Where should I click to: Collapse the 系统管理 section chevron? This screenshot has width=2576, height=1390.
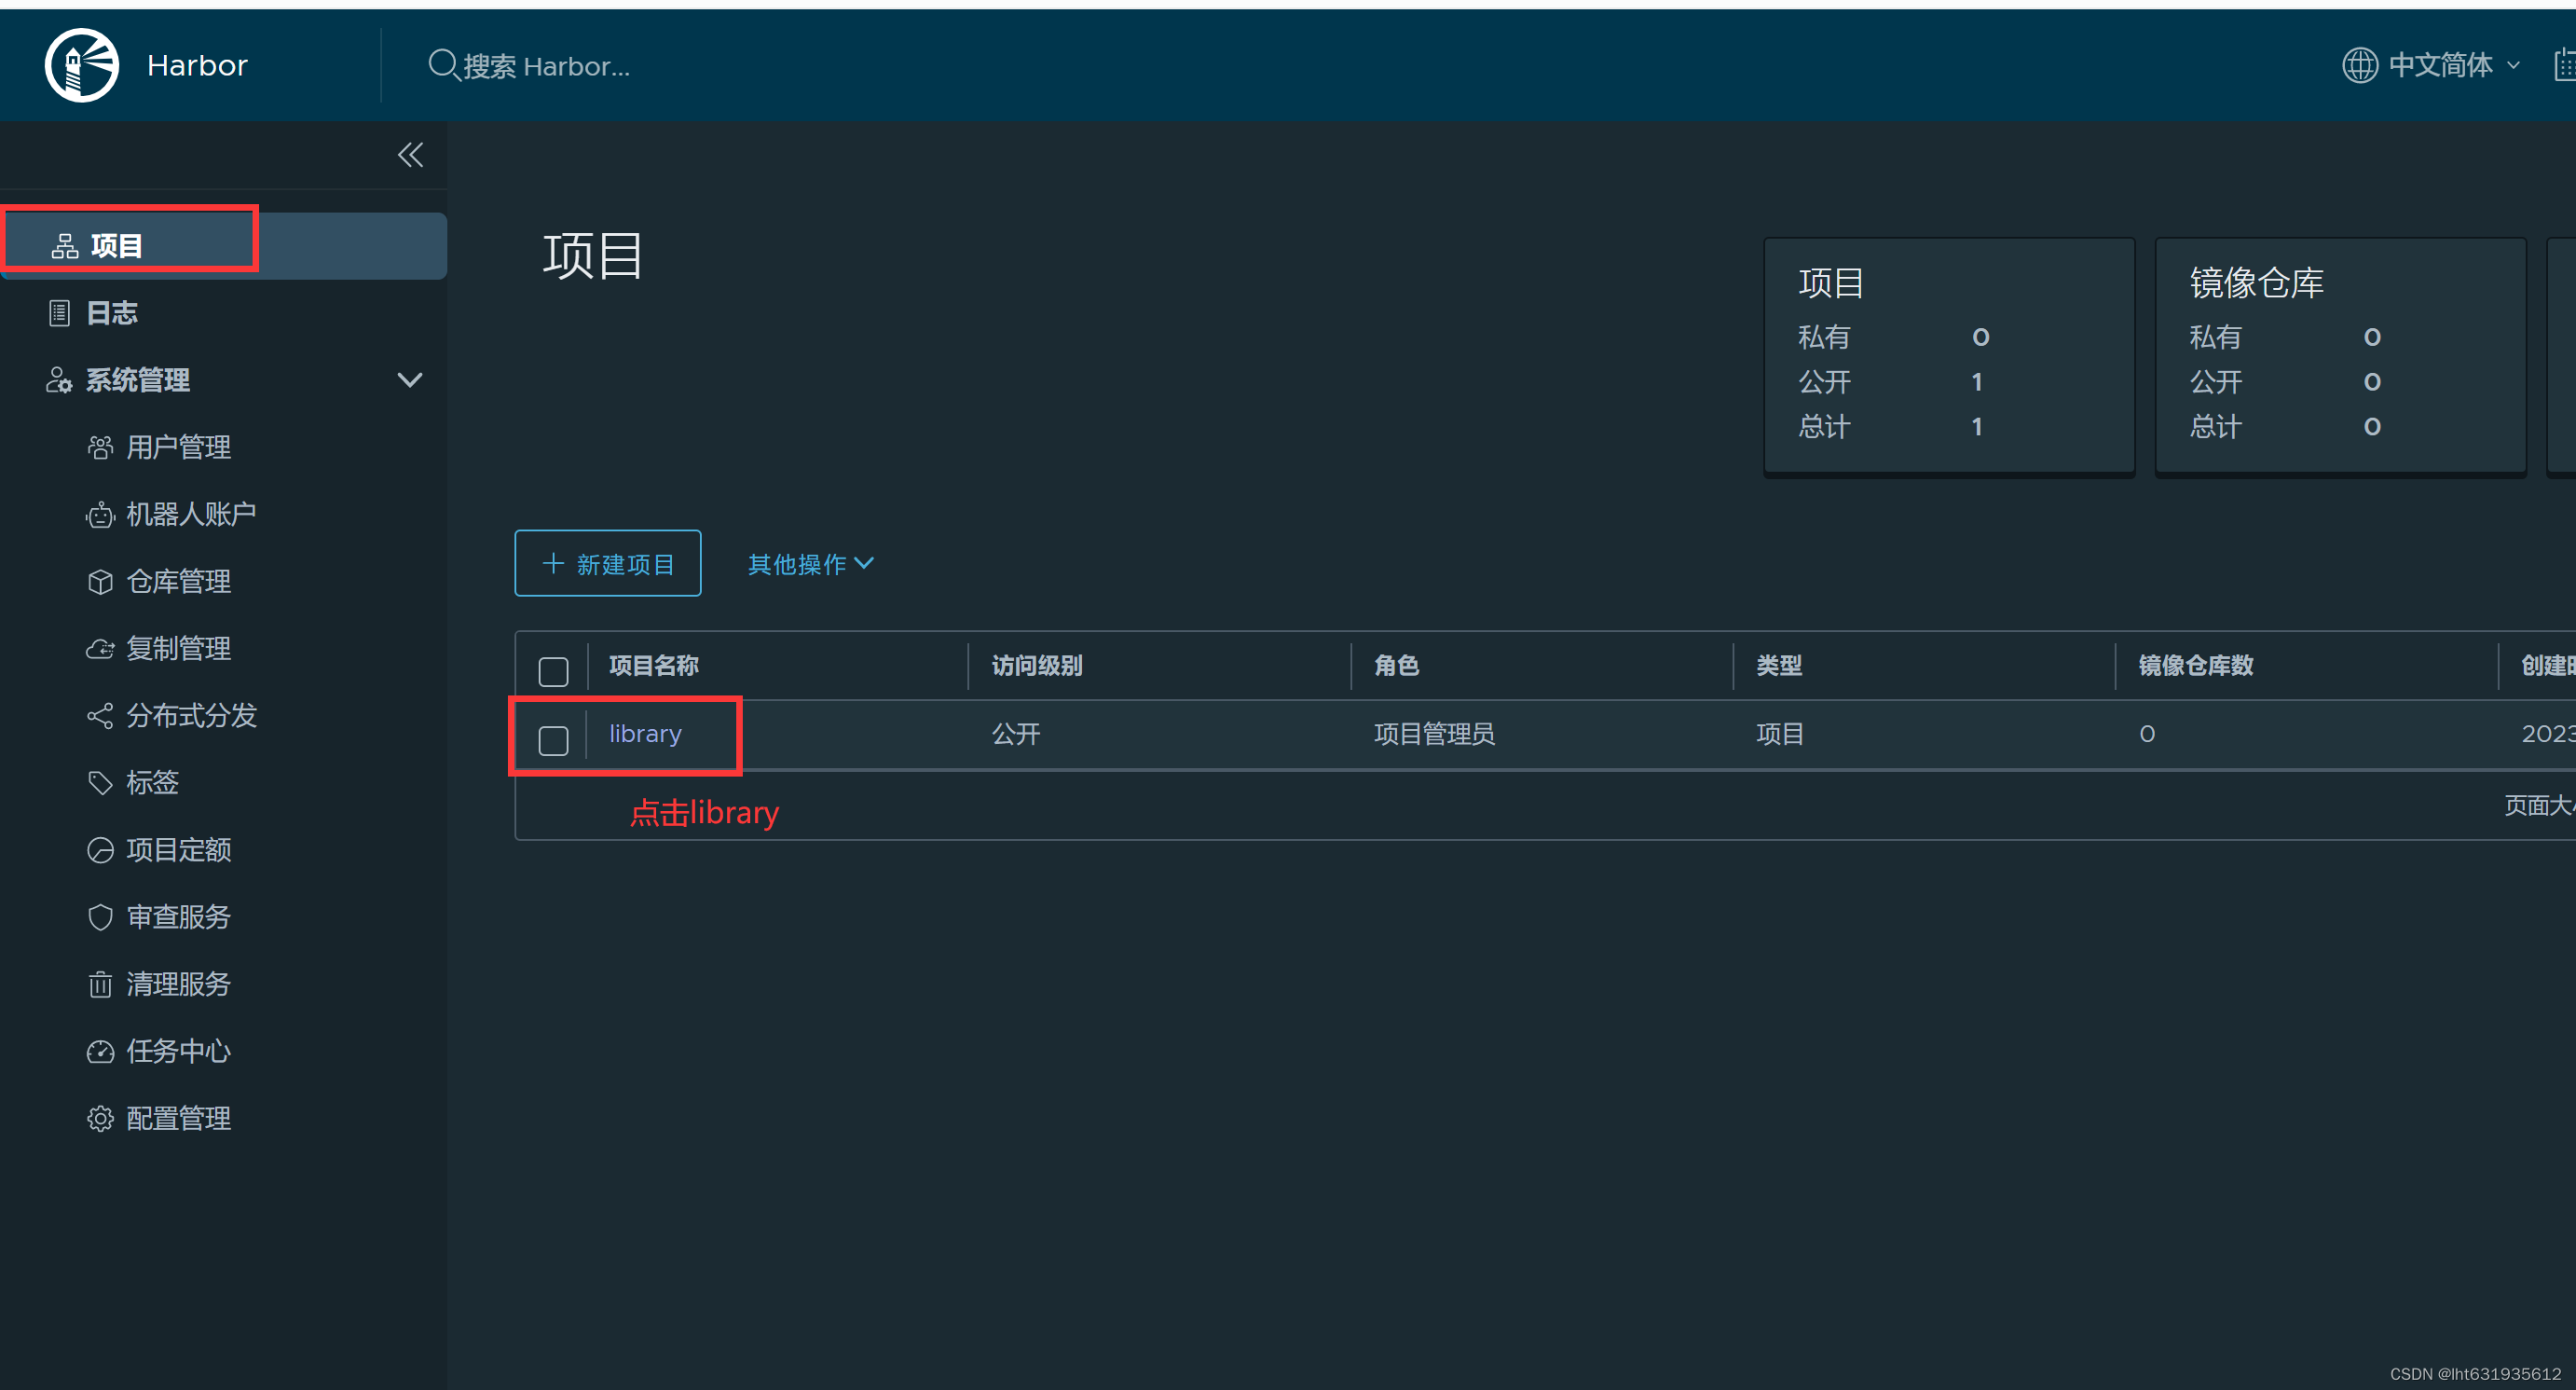pos(409,380)
